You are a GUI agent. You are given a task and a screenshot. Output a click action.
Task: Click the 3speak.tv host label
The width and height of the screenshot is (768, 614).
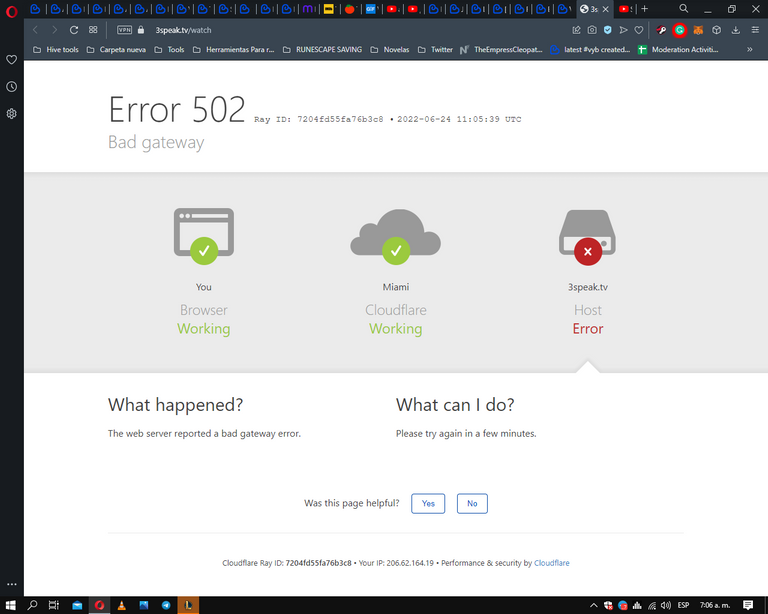click(588, 287)
